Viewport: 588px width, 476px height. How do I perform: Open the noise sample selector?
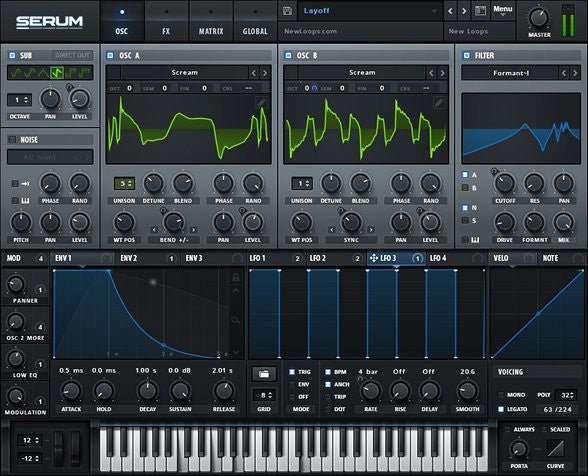tap(50, 157)
